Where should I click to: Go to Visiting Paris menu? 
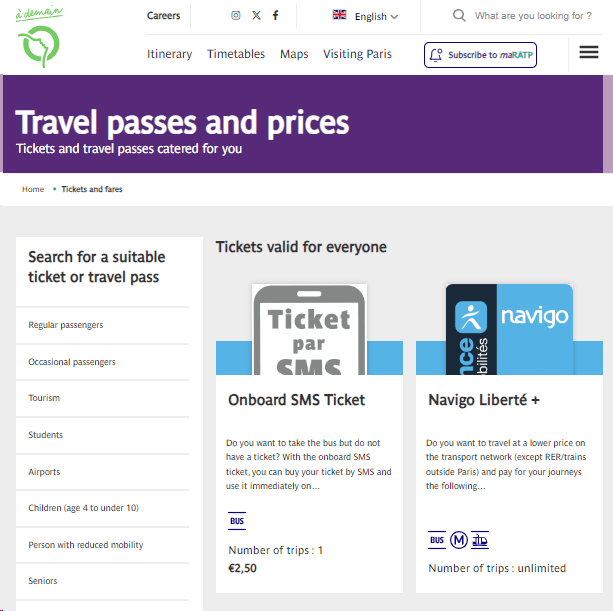pyautogui.click(x=357, y=54)
